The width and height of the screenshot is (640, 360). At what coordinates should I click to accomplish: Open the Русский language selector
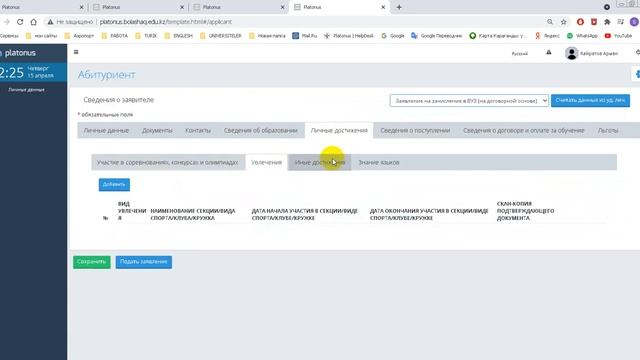pos(520,53)
